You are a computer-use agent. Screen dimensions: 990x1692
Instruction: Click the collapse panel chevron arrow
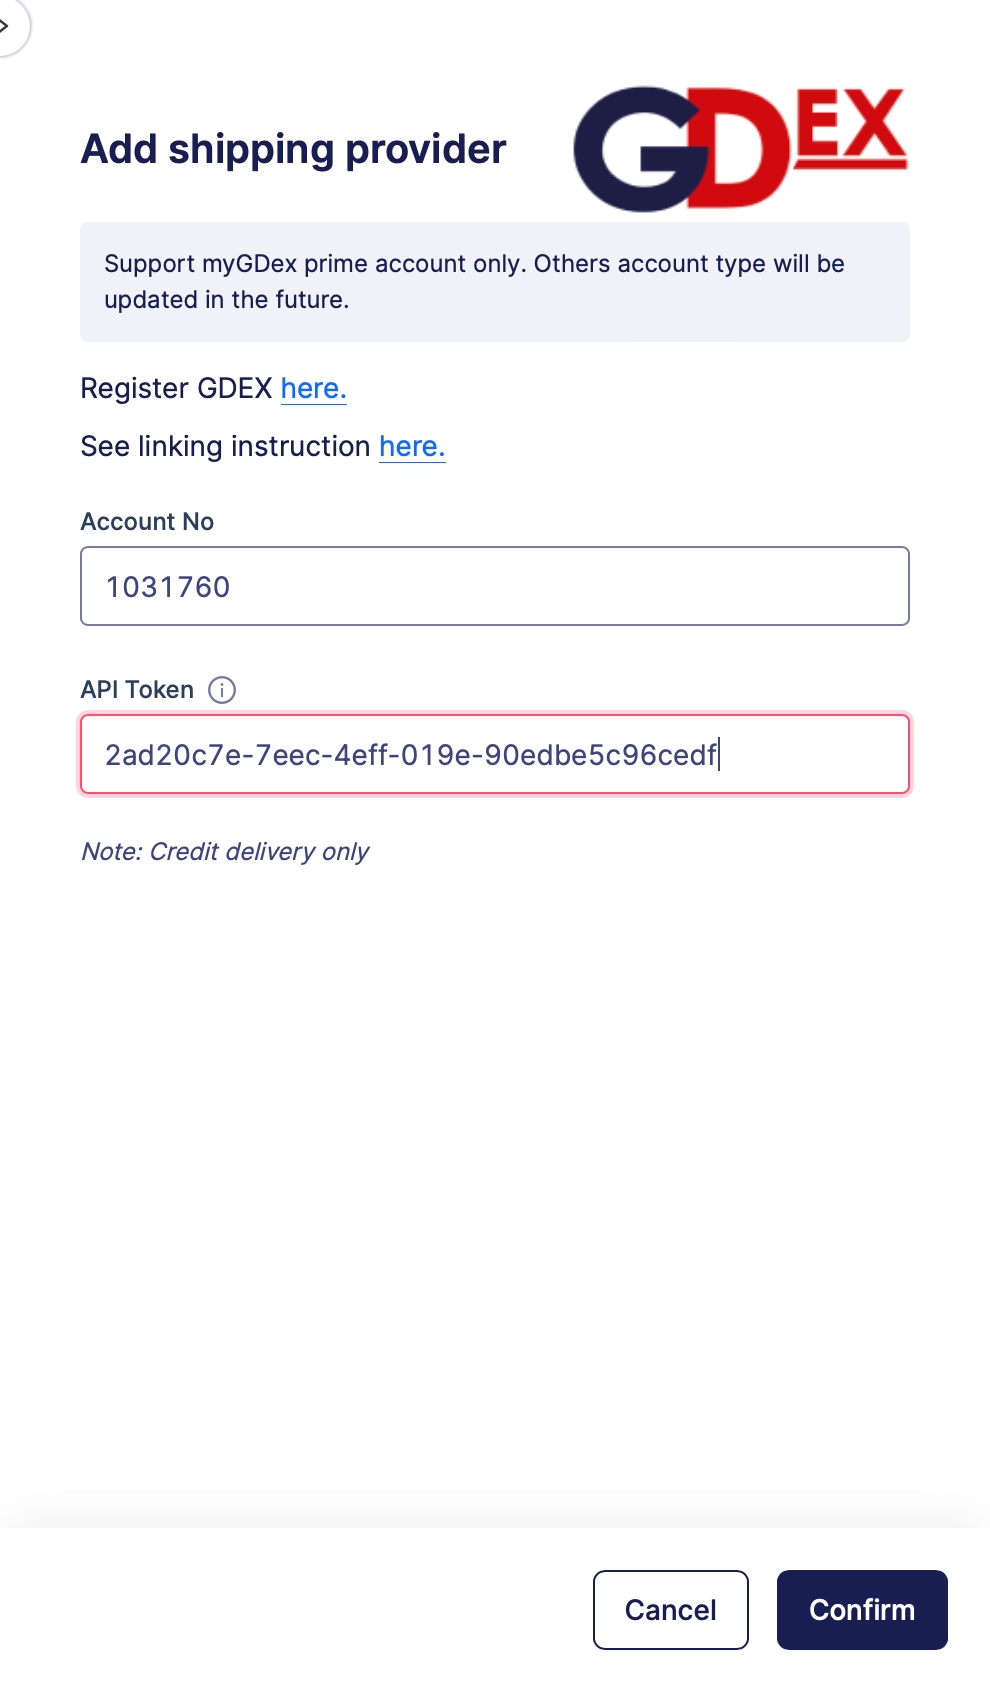coord(6,25)
